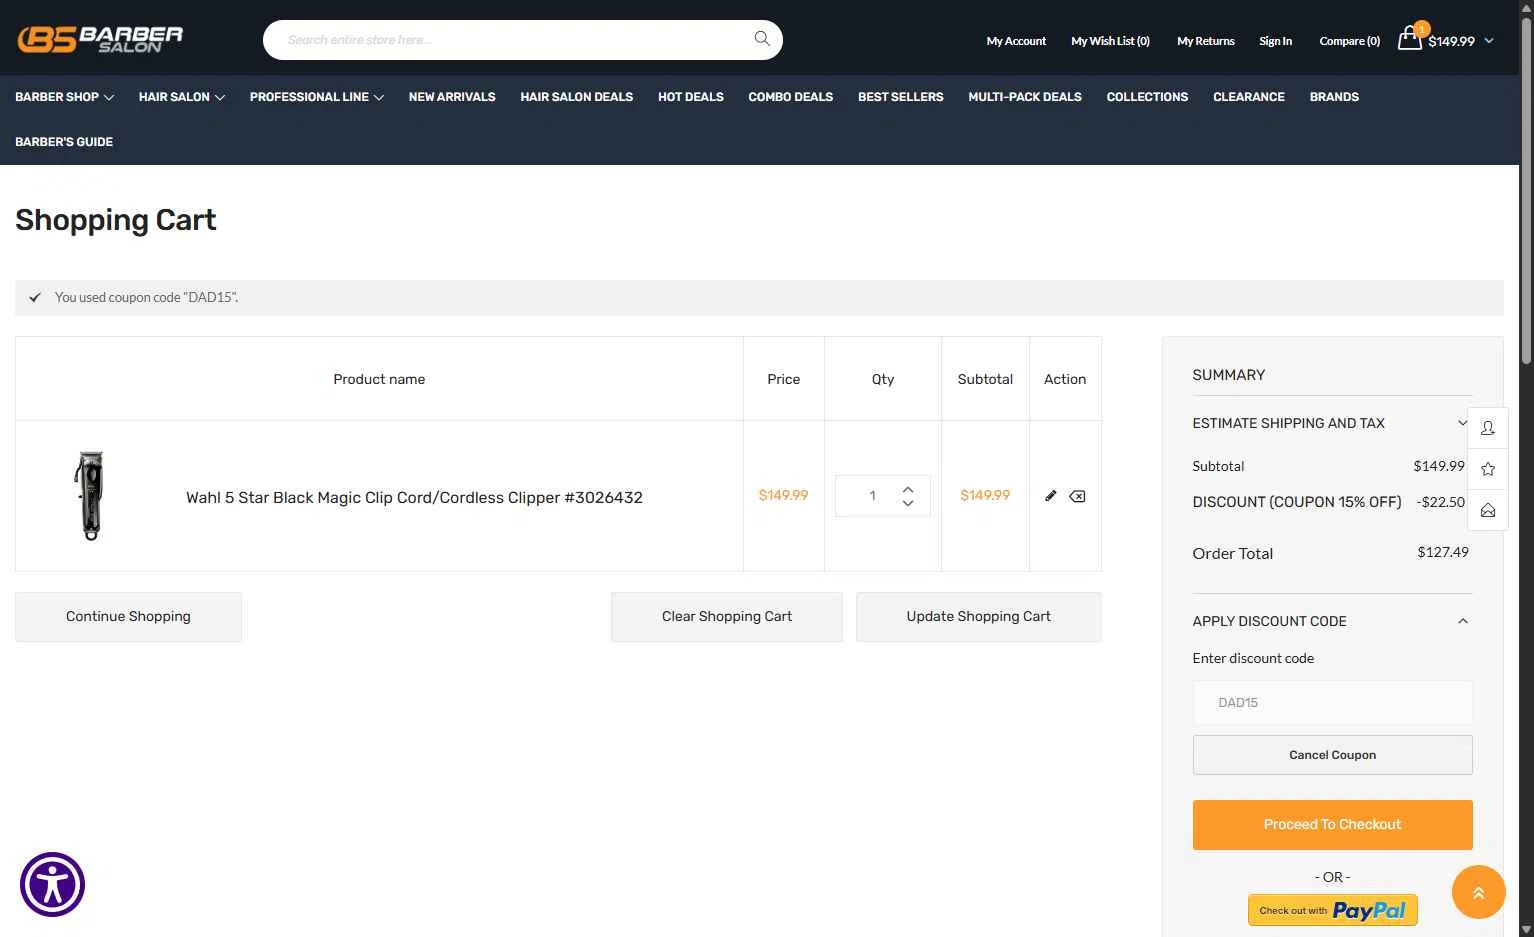Image resolution: width=1534 pixels, height=937 pixels.
Task: Check out with PayPal button
Action: (1333, 910)
